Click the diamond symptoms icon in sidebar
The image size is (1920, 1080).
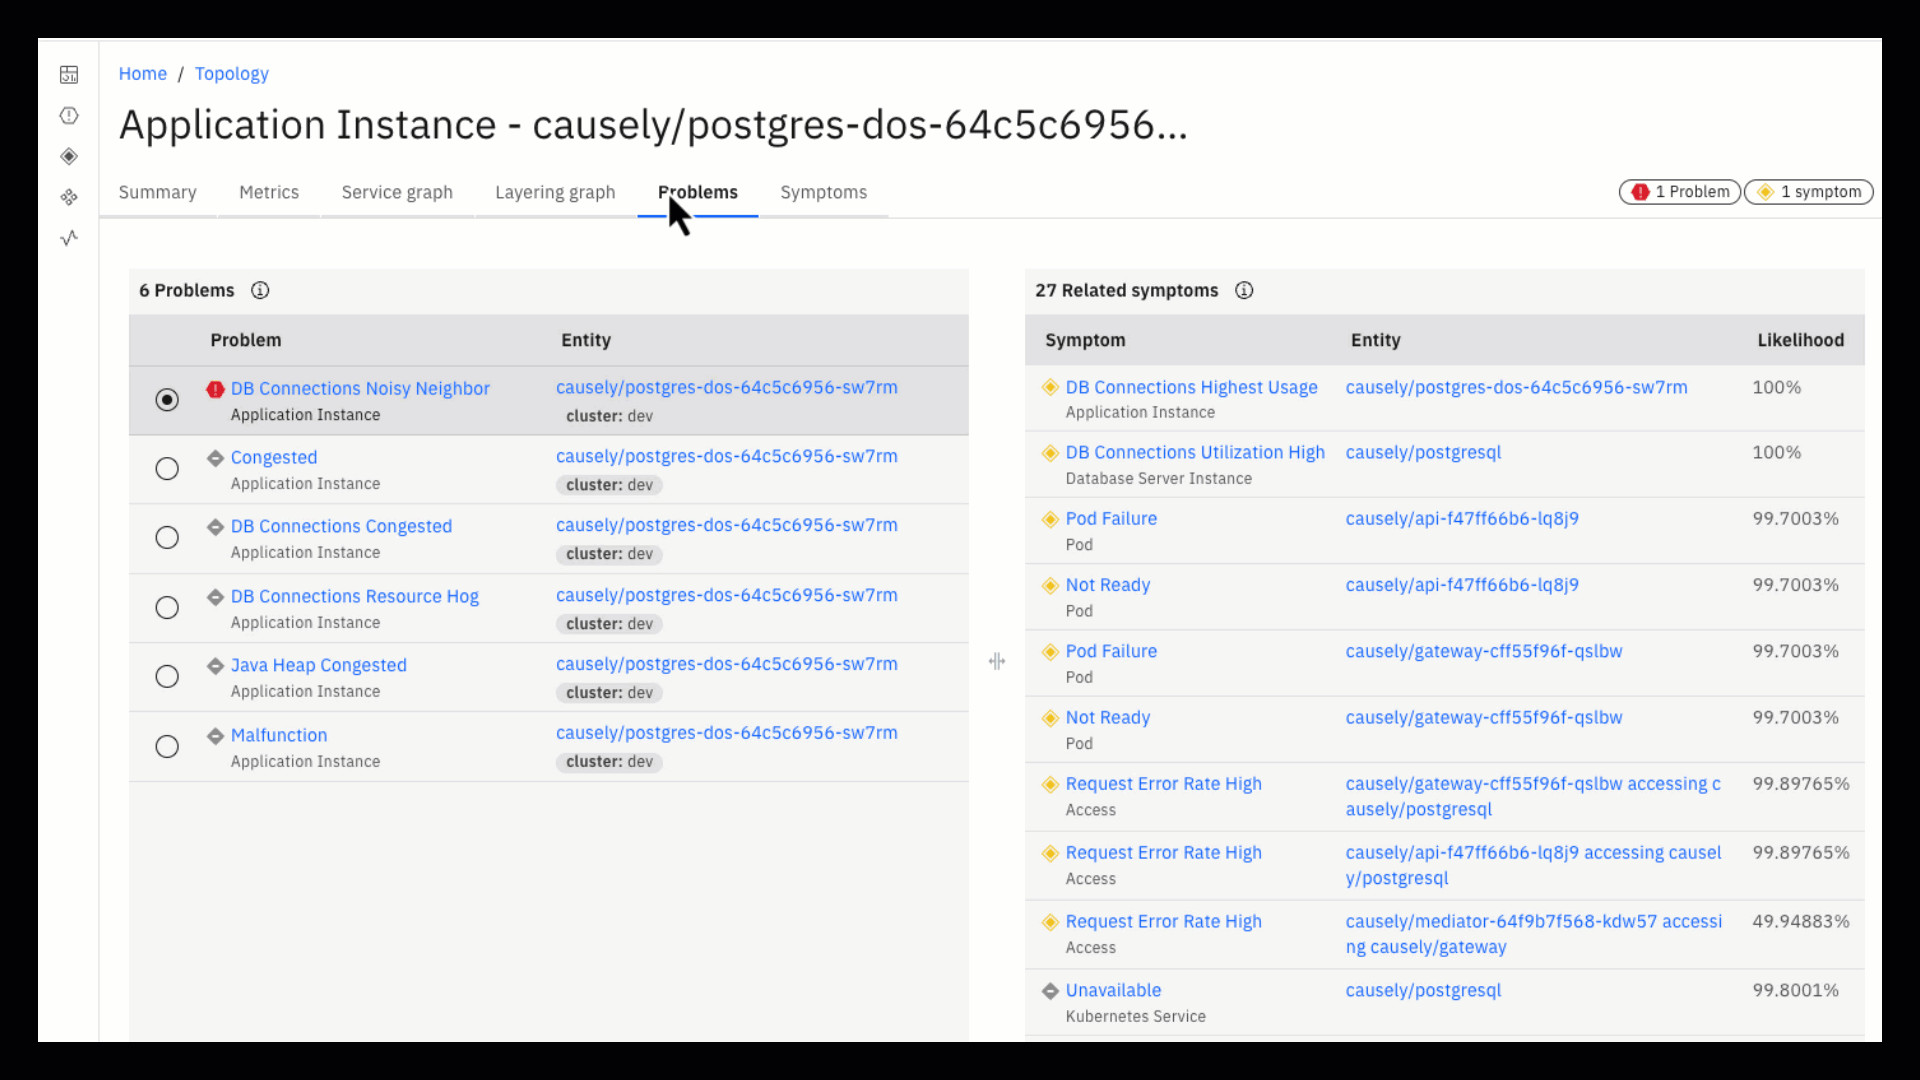69,156
